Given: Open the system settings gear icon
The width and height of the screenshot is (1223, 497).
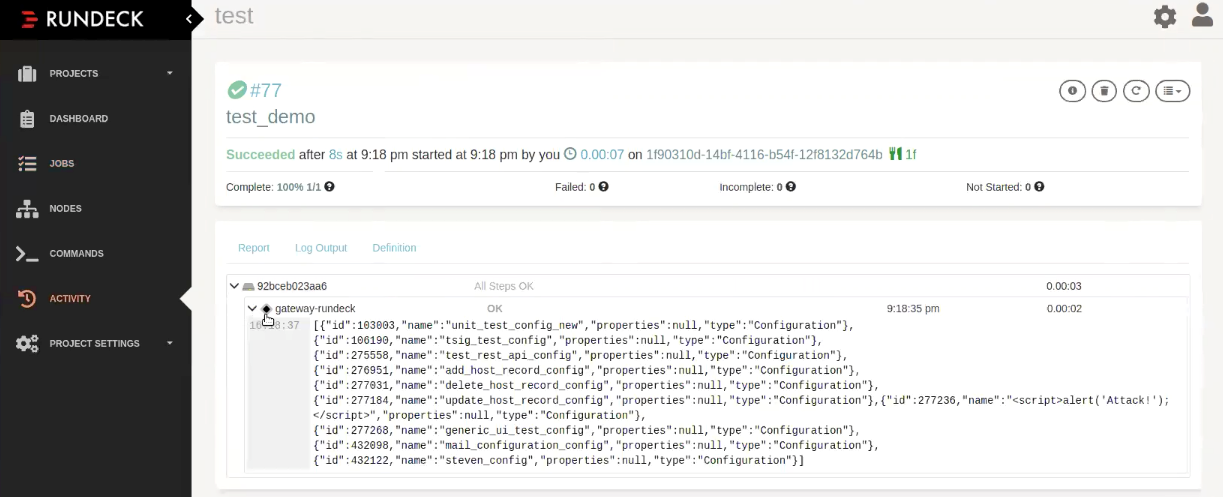Looking at the screenshot, I should click(x=1165, y=17).
